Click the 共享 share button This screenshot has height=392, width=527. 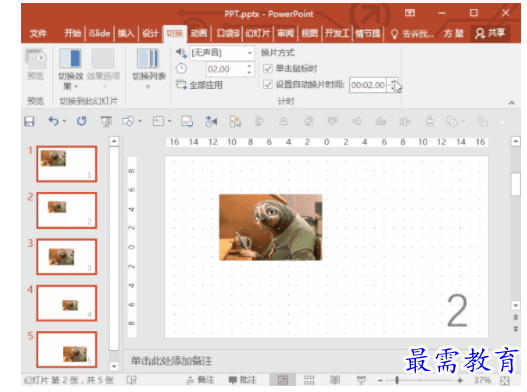490,33
